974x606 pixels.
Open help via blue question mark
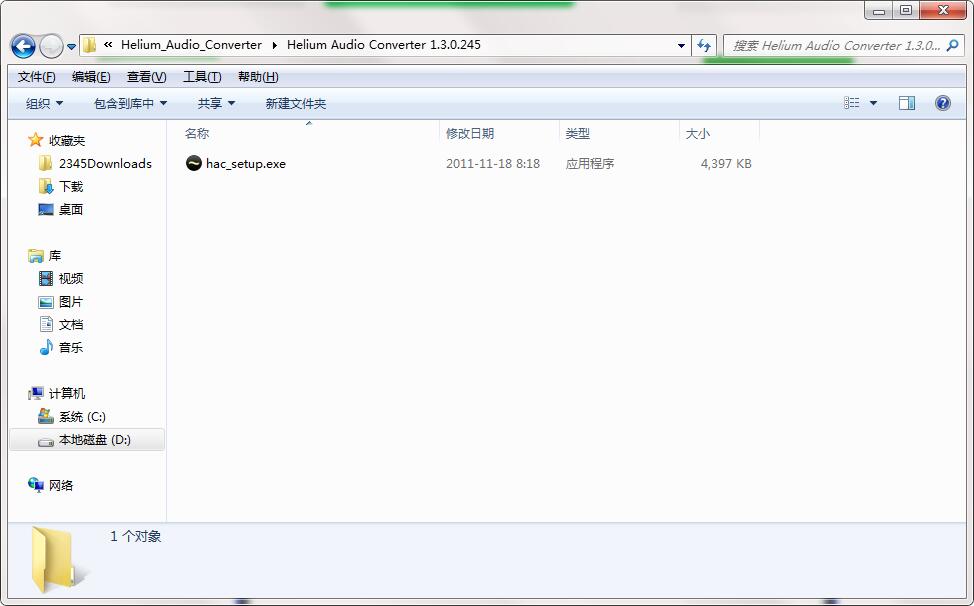point(942,103)
